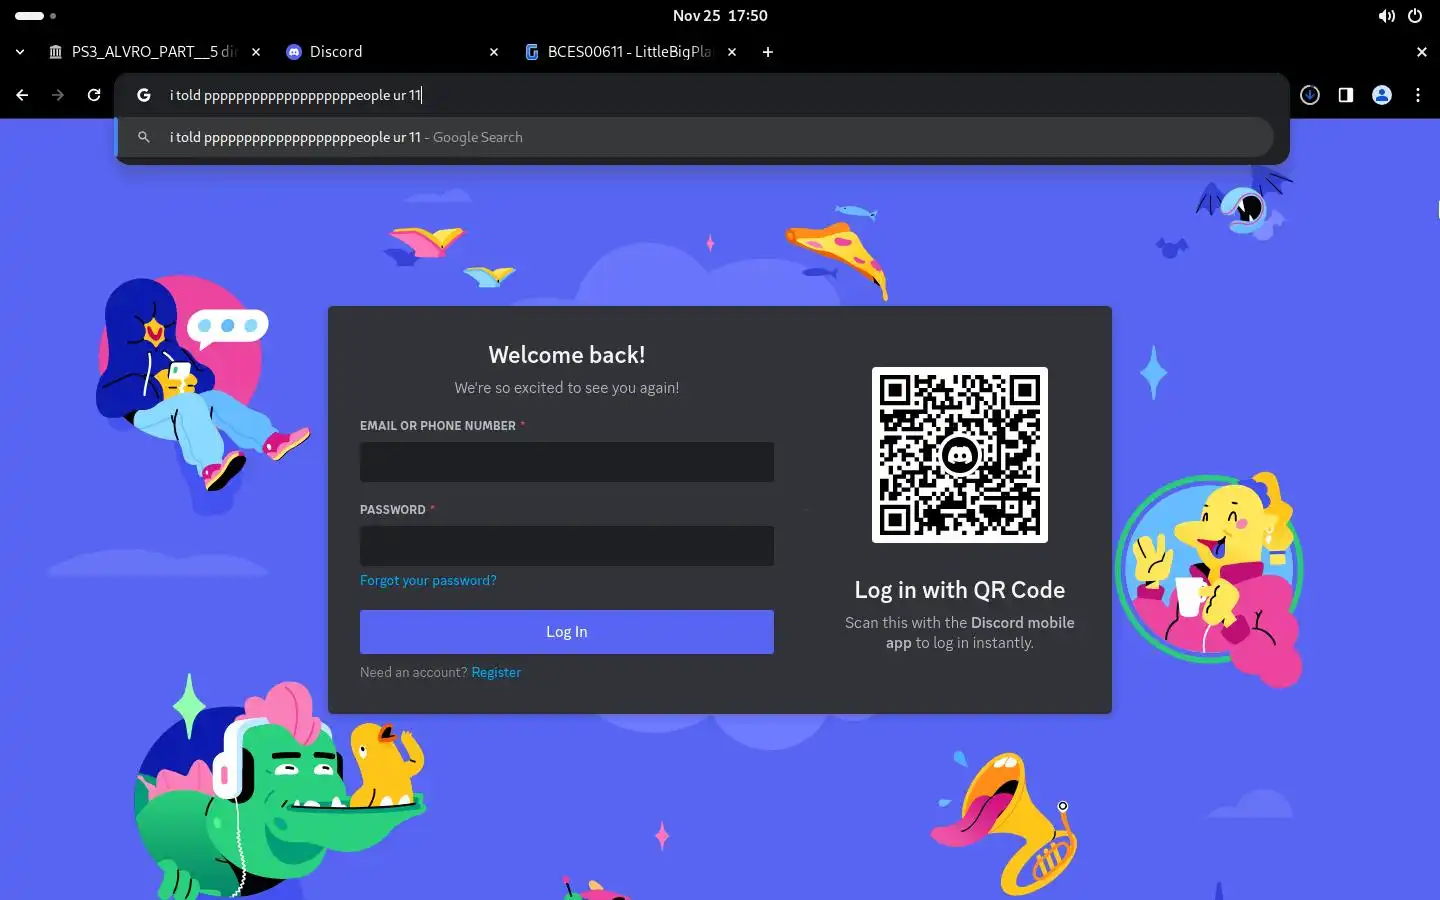Click into the address bar text
This screenshot has width=1440, height=900.
click(x=295, y=95)
